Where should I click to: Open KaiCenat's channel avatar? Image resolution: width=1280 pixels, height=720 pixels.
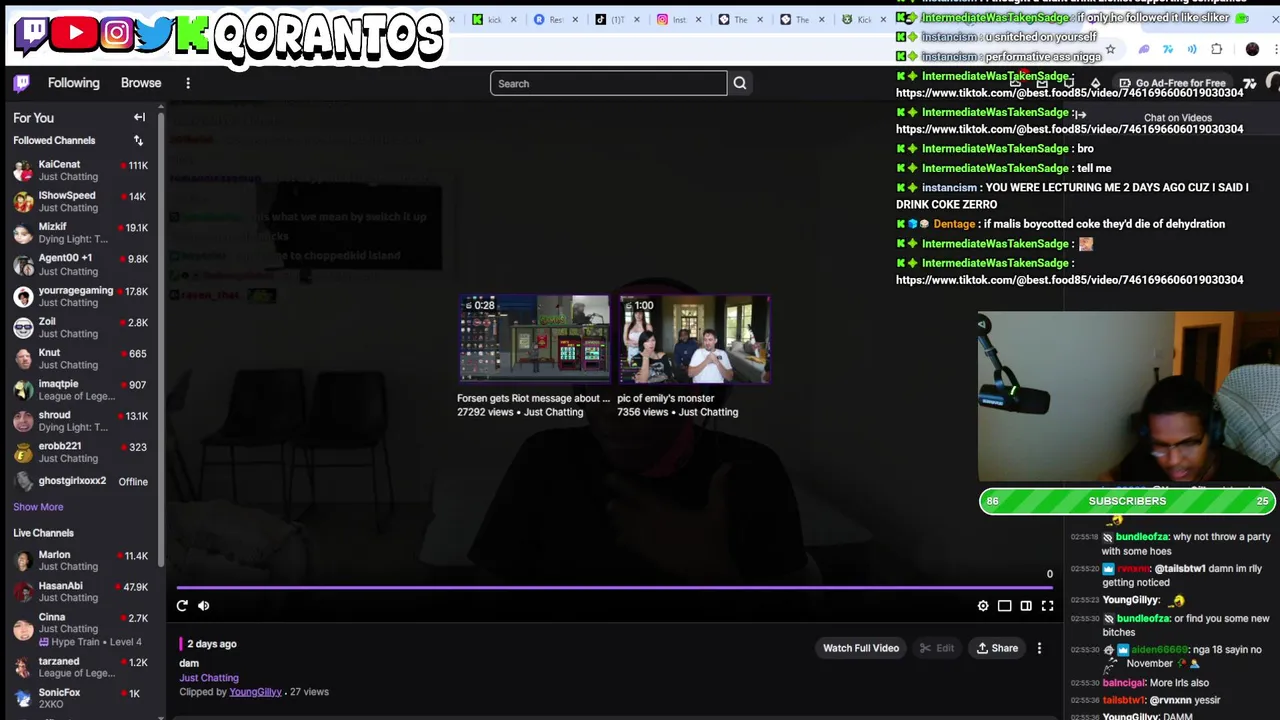click(23, 171)
